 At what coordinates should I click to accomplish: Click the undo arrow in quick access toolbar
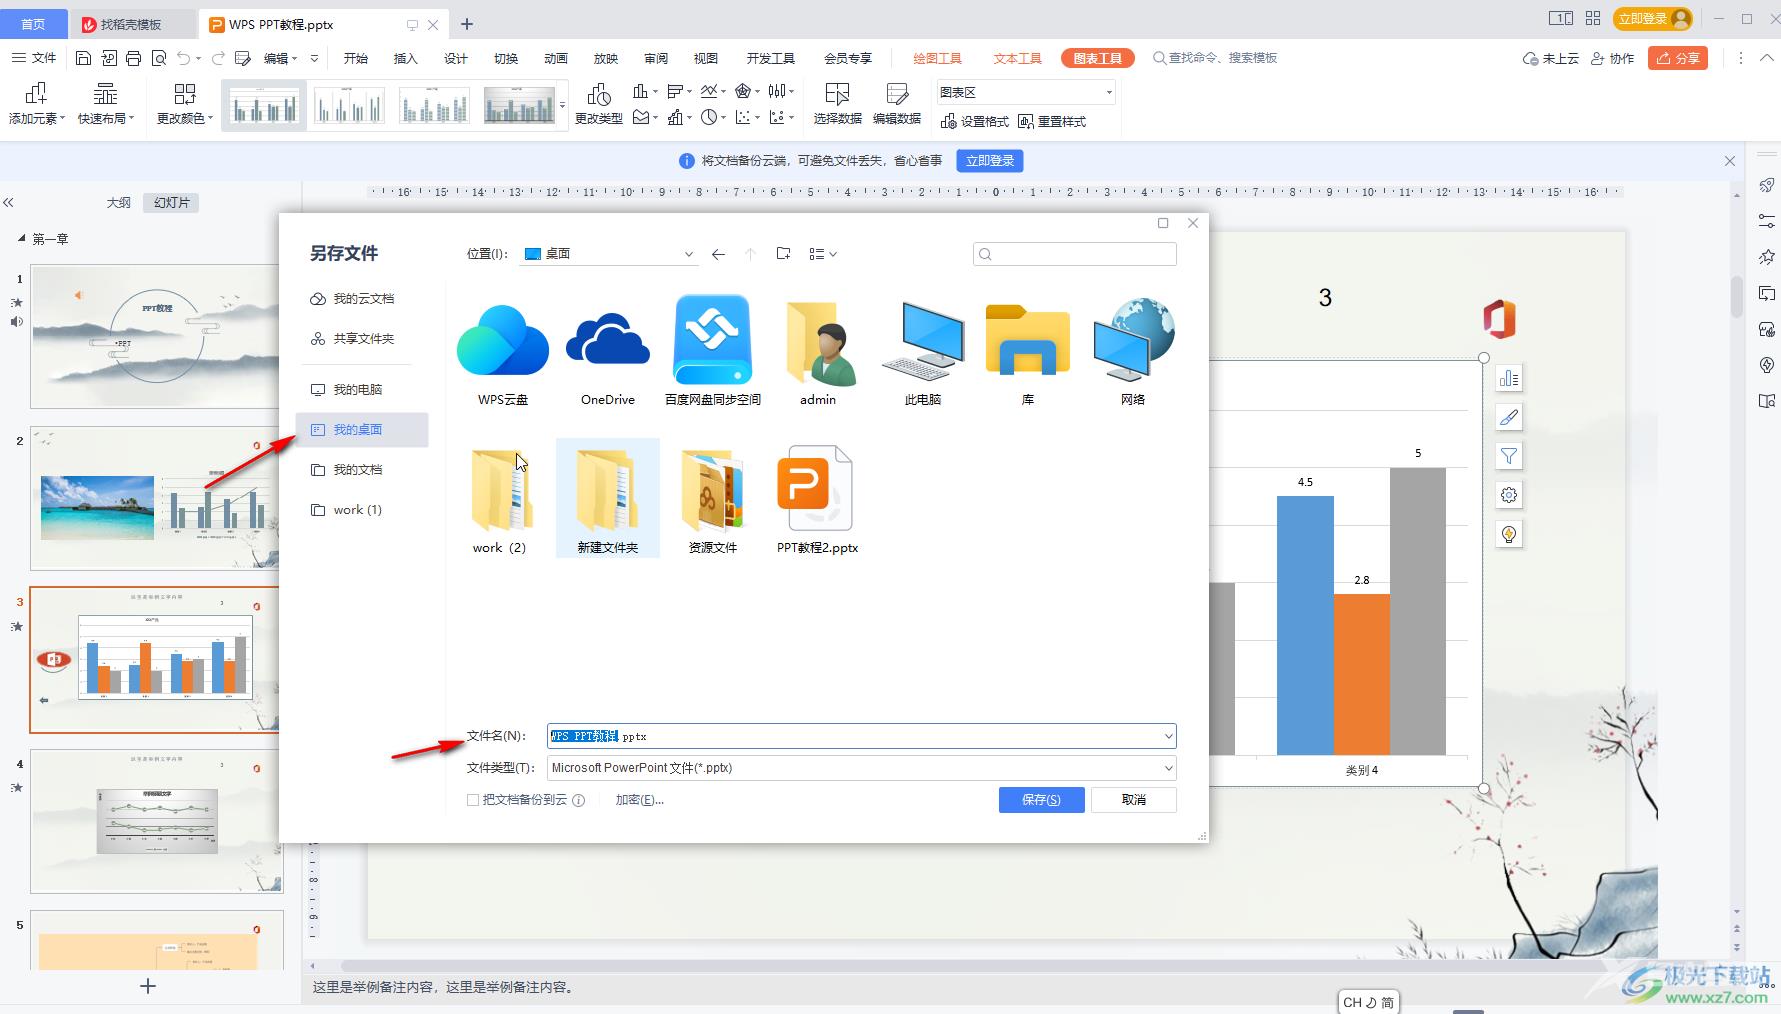pyautogui.click(x=184, y=58)
